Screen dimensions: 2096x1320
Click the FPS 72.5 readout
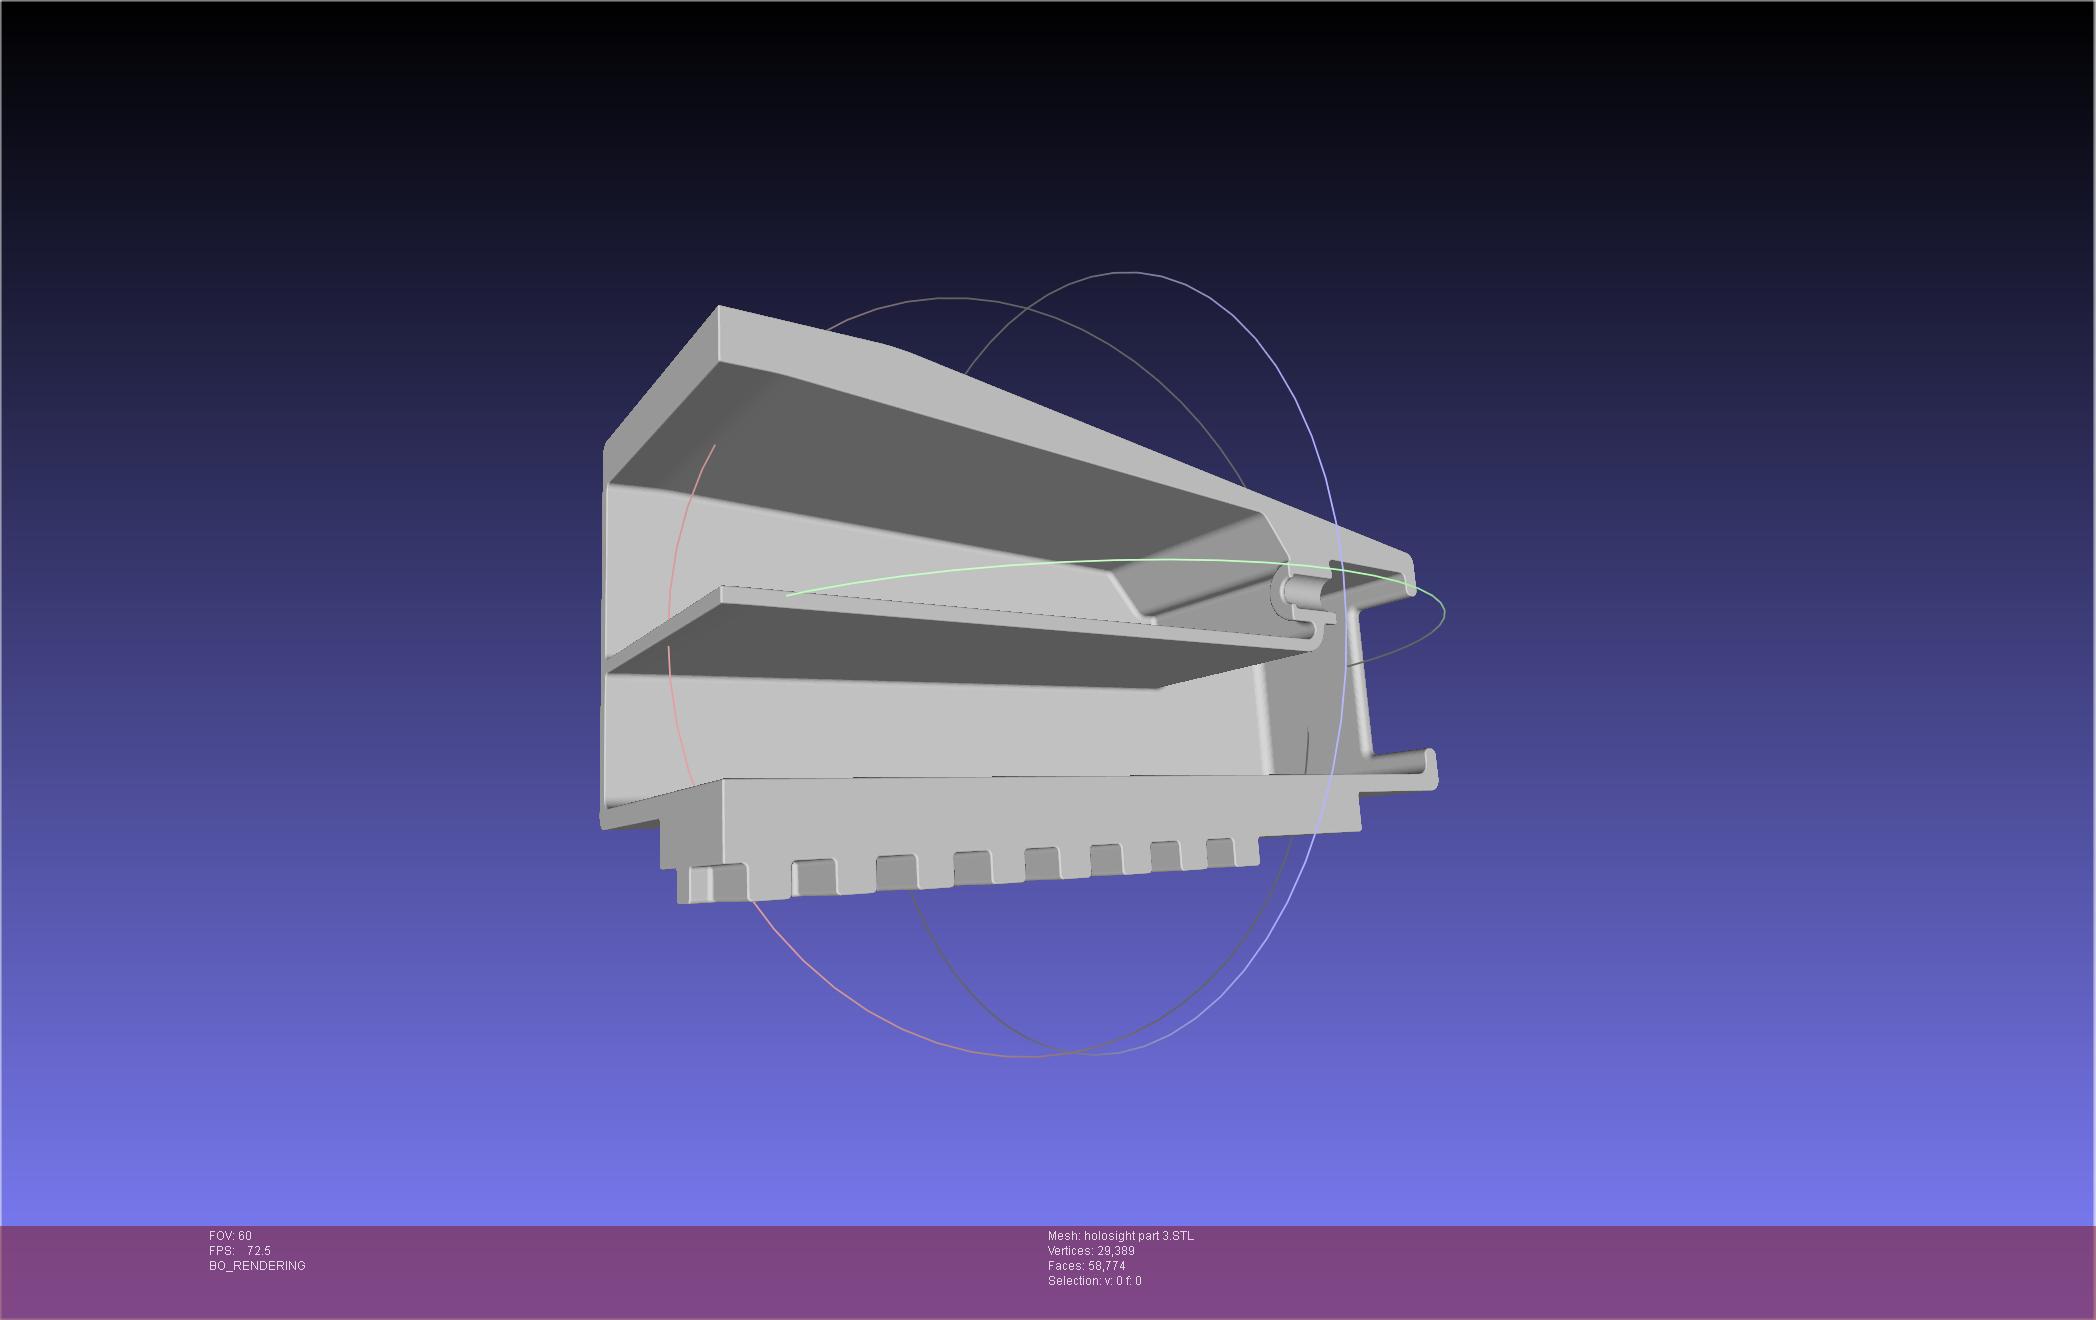(240, 1251)
